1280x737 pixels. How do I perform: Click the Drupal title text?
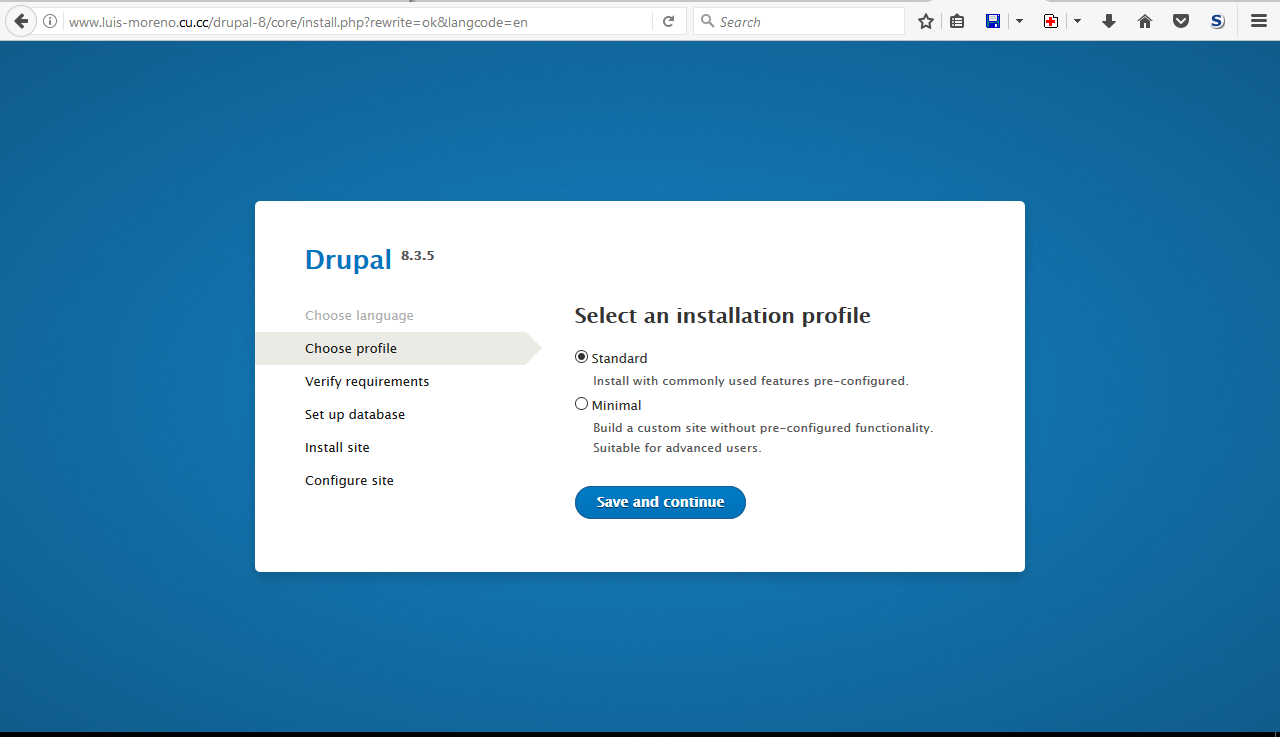(348, 260)
